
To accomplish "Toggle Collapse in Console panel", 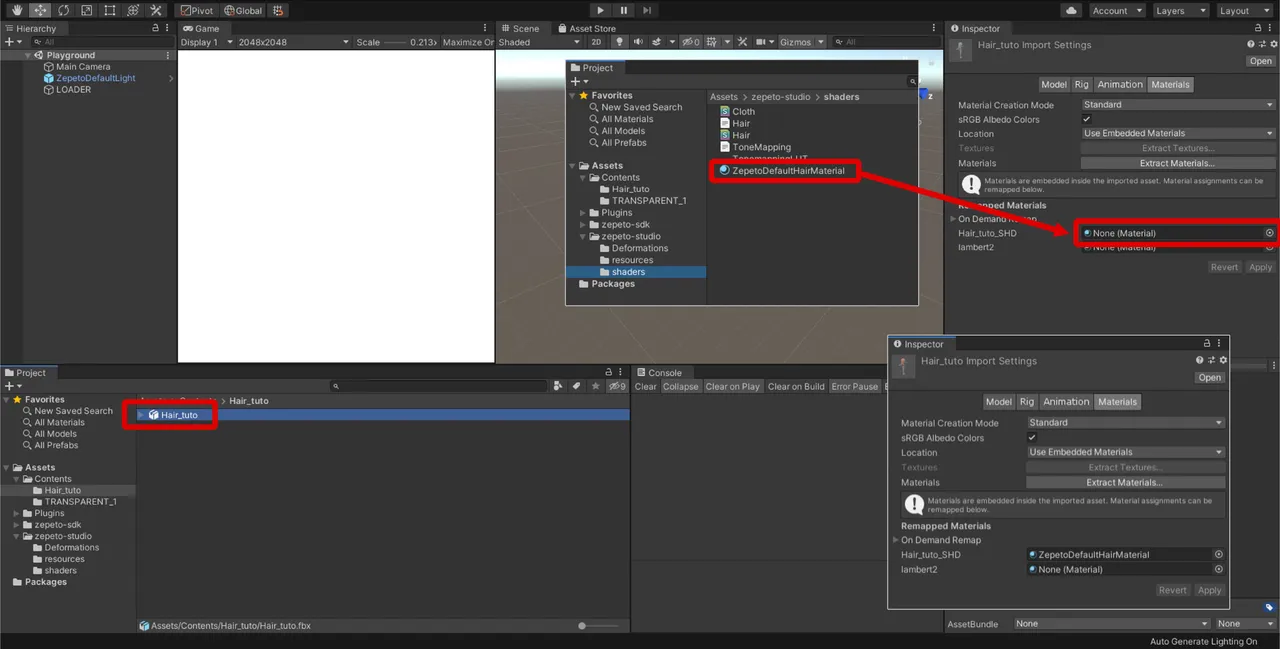I will (680, 387).
